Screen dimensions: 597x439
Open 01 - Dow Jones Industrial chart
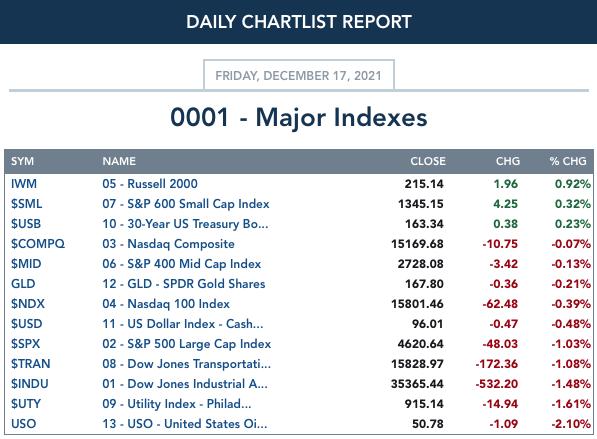[x=185, y=384]
